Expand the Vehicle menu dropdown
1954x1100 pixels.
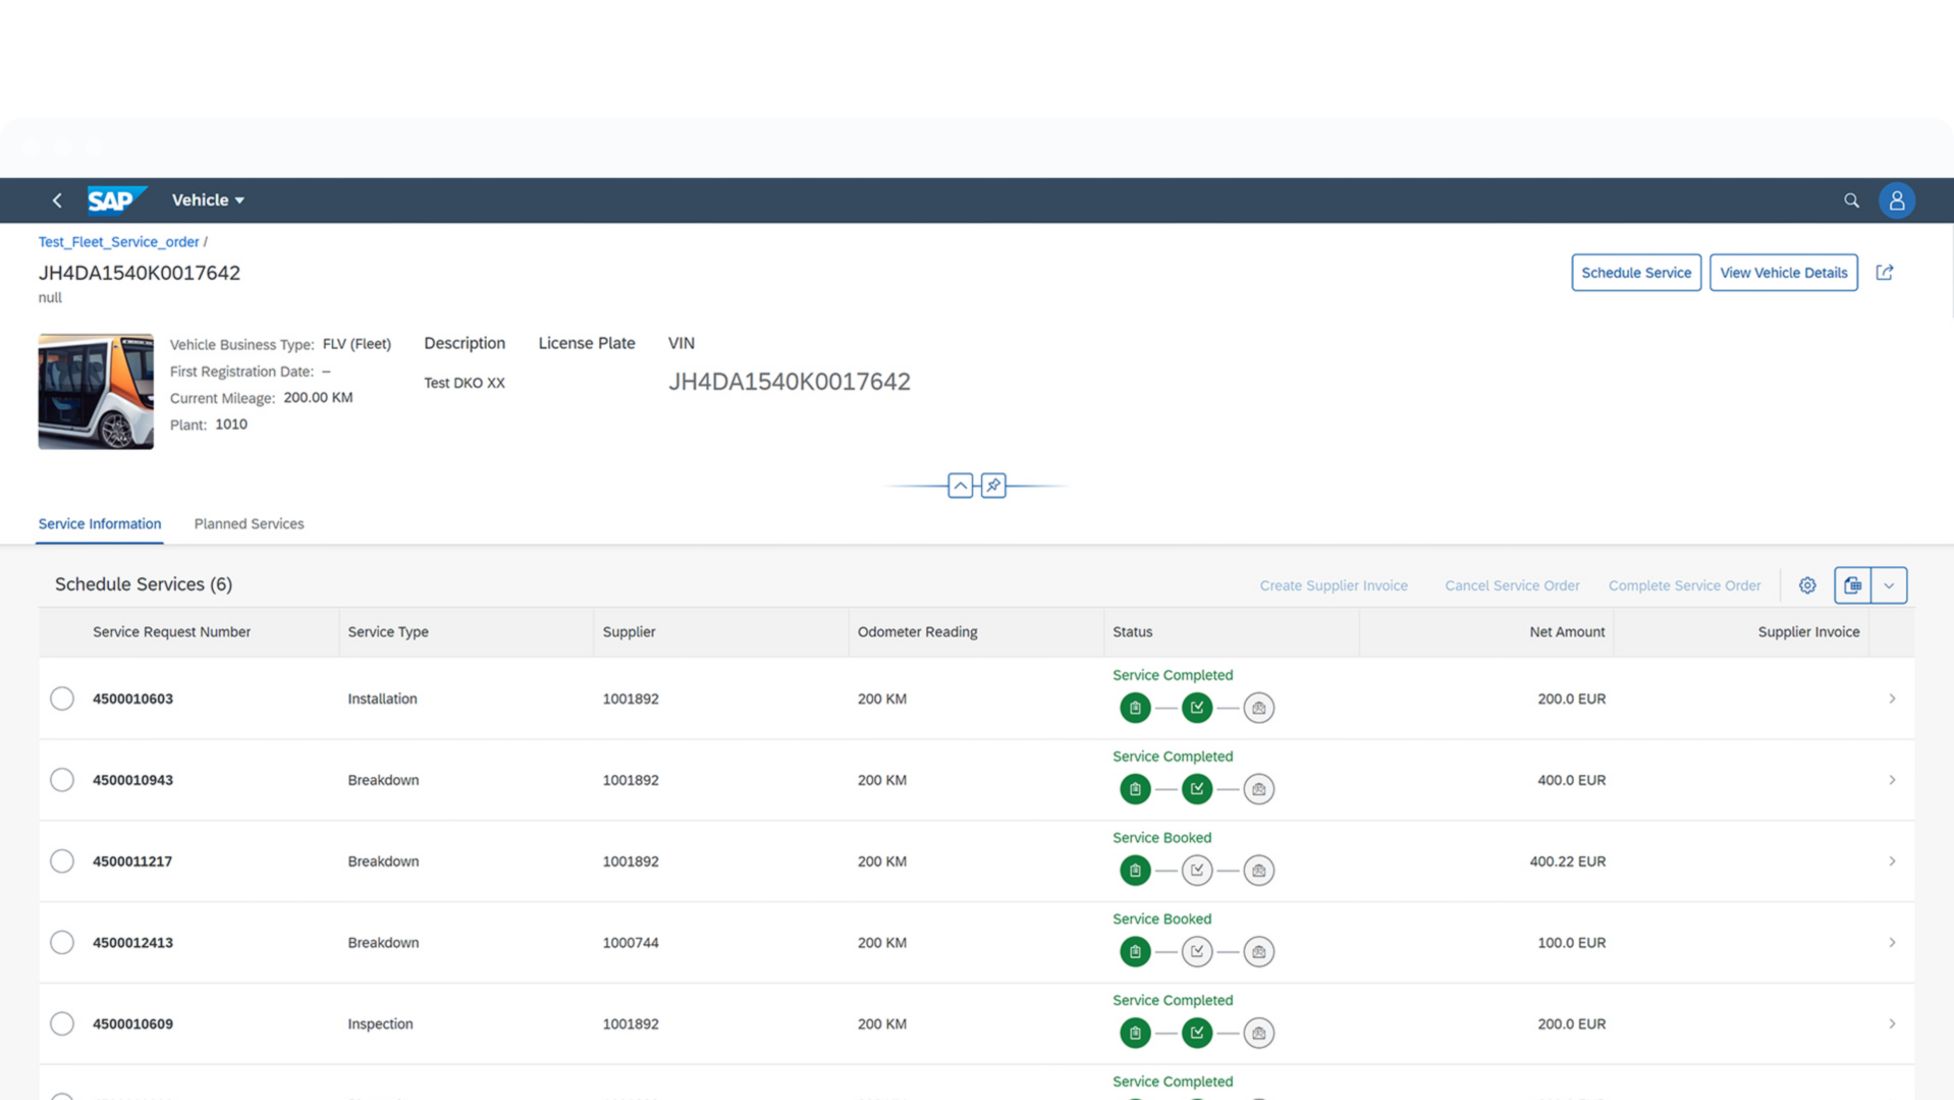(208, 200)
